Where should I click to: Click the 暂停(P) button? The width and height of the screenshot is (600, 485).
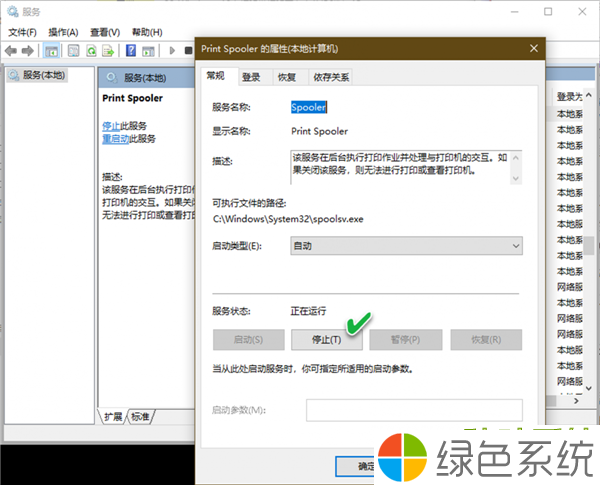pos(406,340)
